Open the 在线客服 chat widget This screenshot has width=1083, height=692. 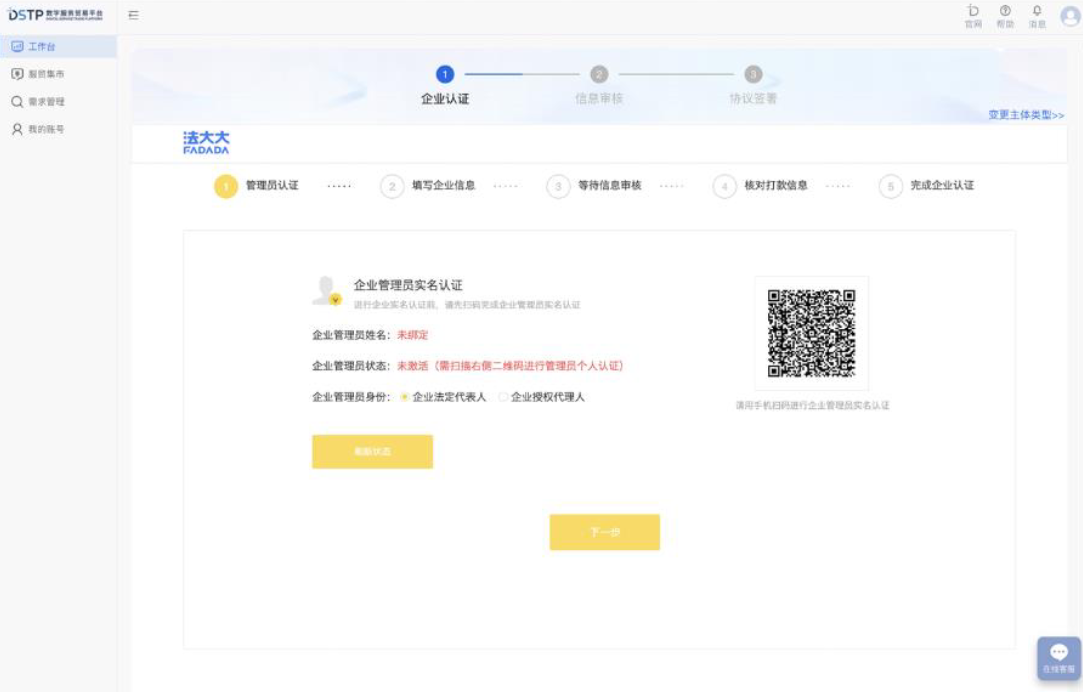tap(1059, 658)
